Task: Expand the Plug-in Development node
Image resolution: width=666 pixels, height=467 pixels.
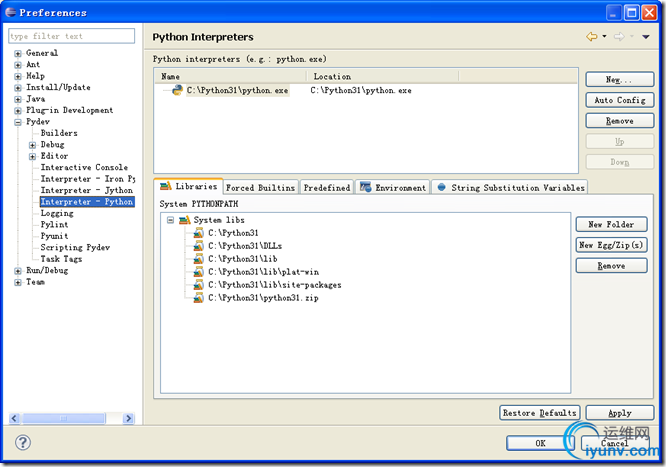Action: coord(17,110)
